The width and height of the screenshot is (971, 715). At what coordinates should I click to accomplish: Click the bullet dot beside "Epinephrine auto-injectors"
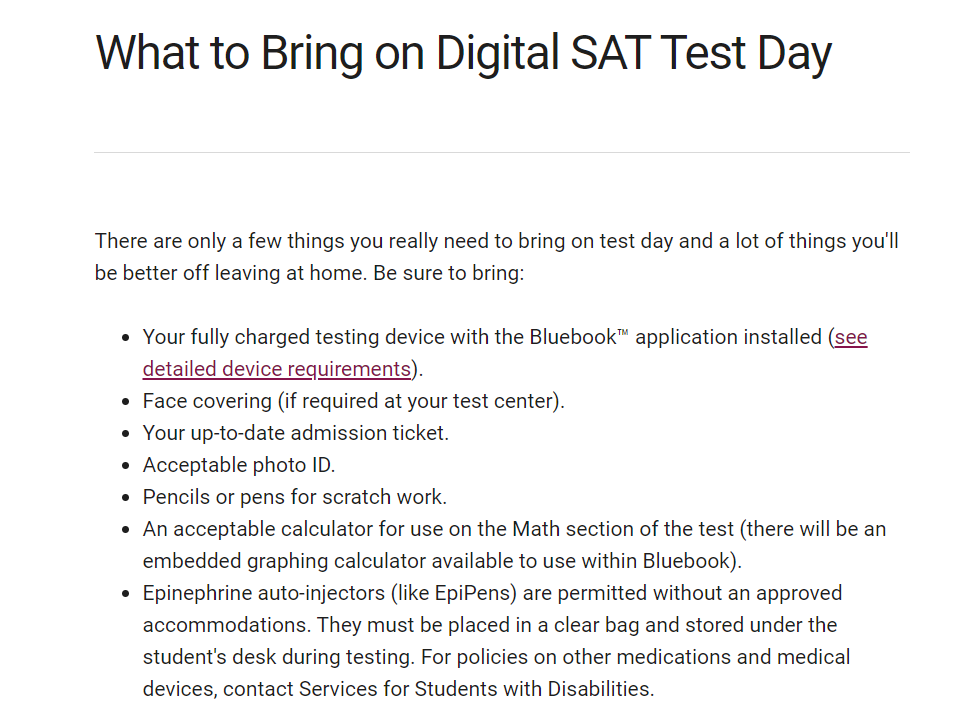(126, 594)
